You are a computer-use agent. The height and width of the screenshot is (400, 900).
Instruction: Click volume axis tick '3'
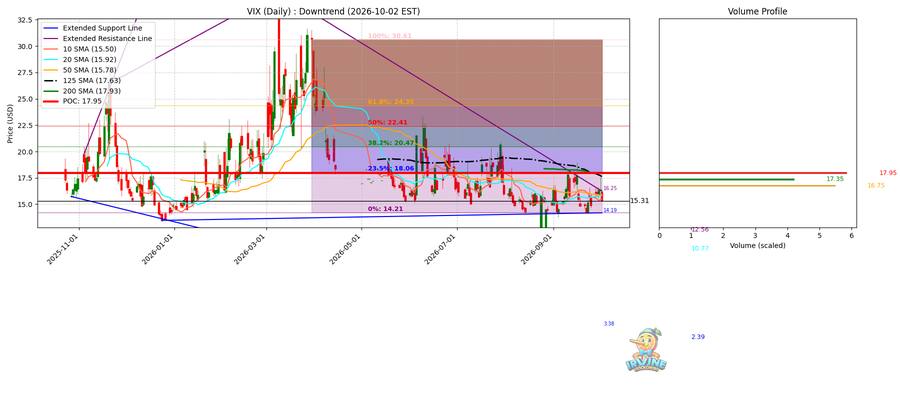click(755, 235)
